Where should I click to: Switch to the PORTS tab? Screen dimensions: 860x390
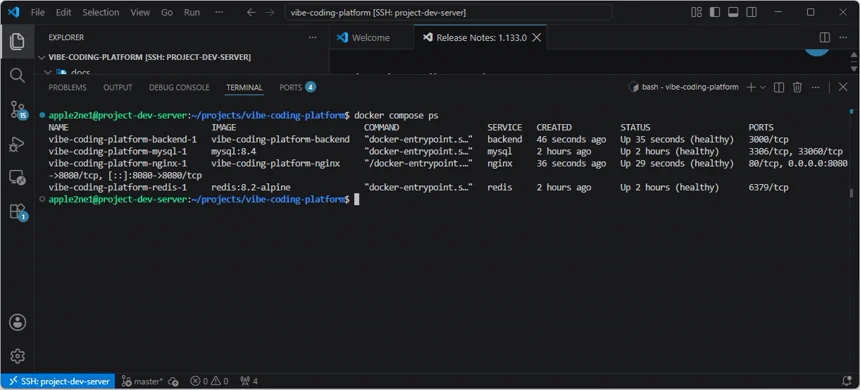tap(297, 87)
